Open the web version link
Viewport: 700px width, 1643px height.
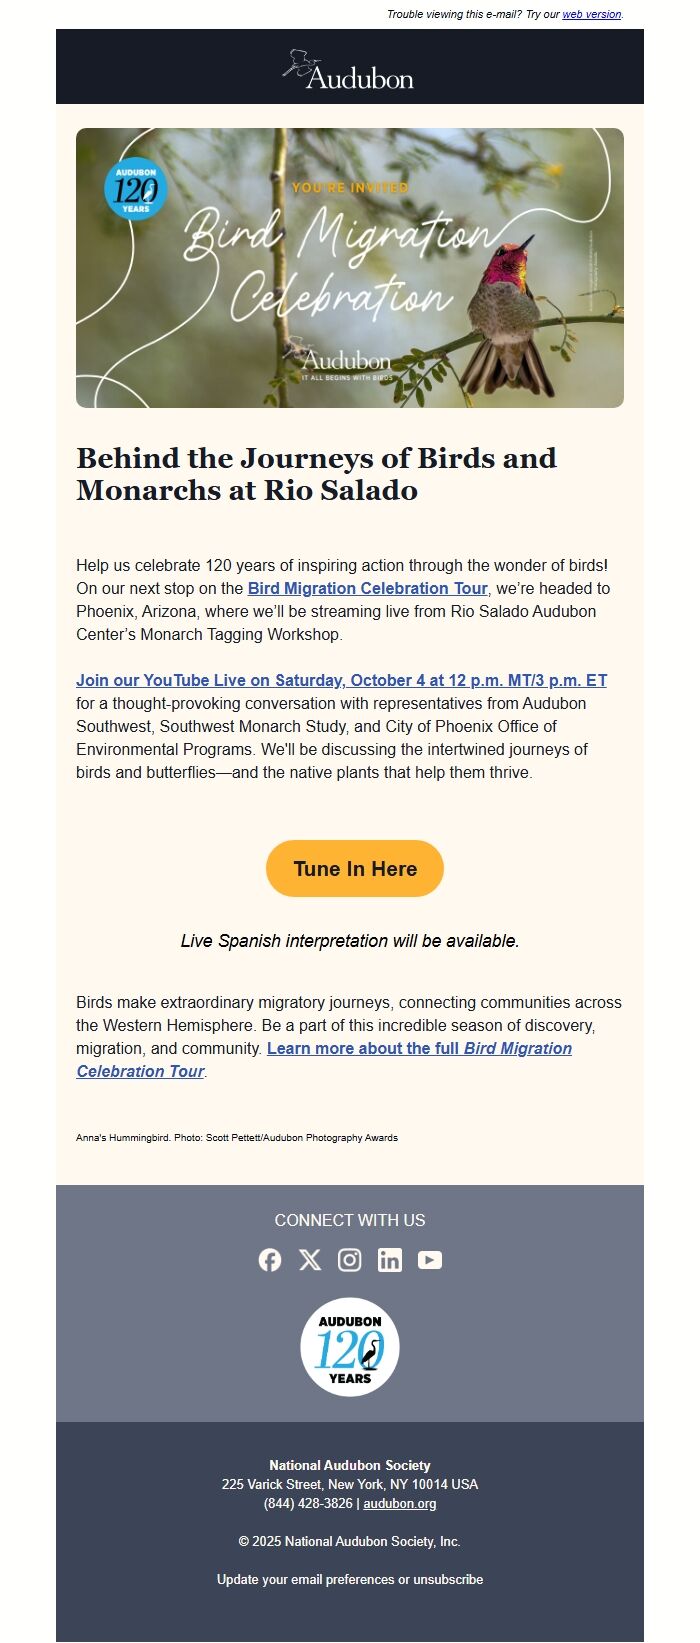[x=591, y=15]
